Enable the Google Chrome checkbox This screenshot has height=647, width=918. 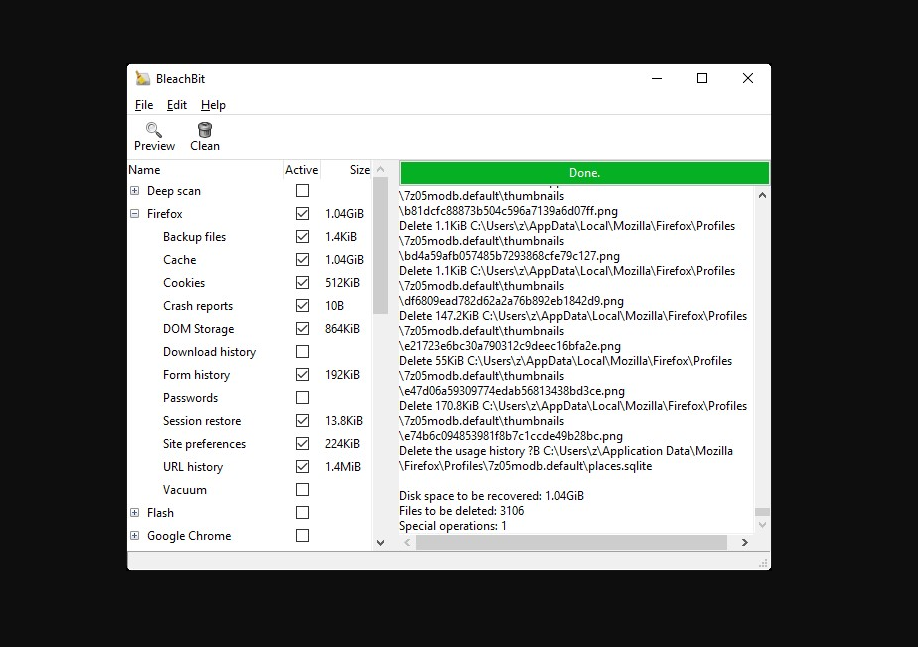(x=302, y=536)
